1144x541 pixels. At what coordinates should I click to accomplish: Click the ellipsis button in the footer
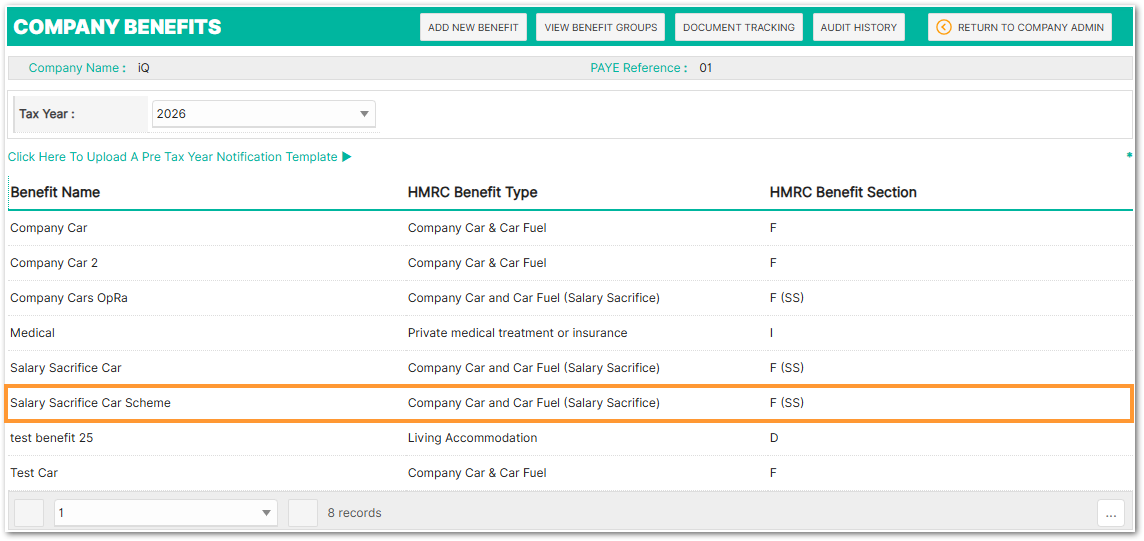(1110, 513)
